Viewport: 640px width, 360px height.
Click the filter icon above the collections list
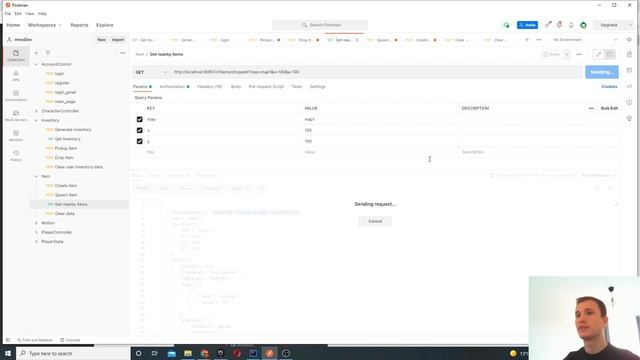coord(48,53)
